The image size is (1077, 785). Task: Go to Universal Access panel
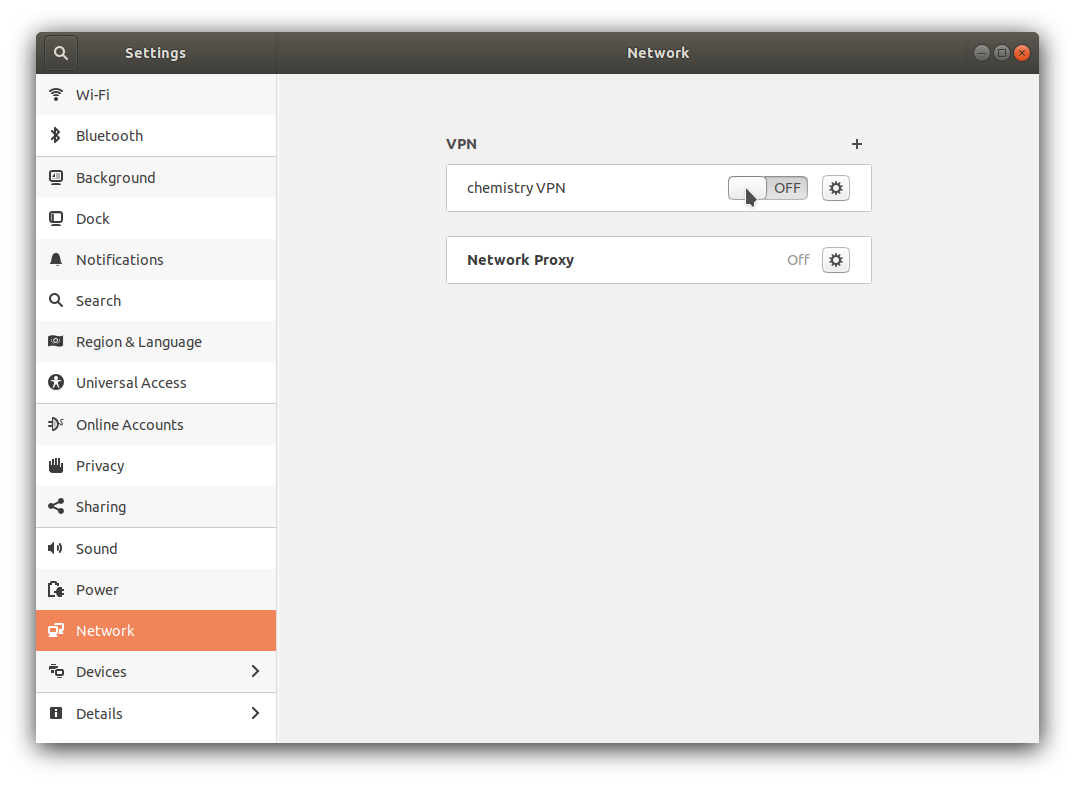pyautogui.click(x=156, y=383)
